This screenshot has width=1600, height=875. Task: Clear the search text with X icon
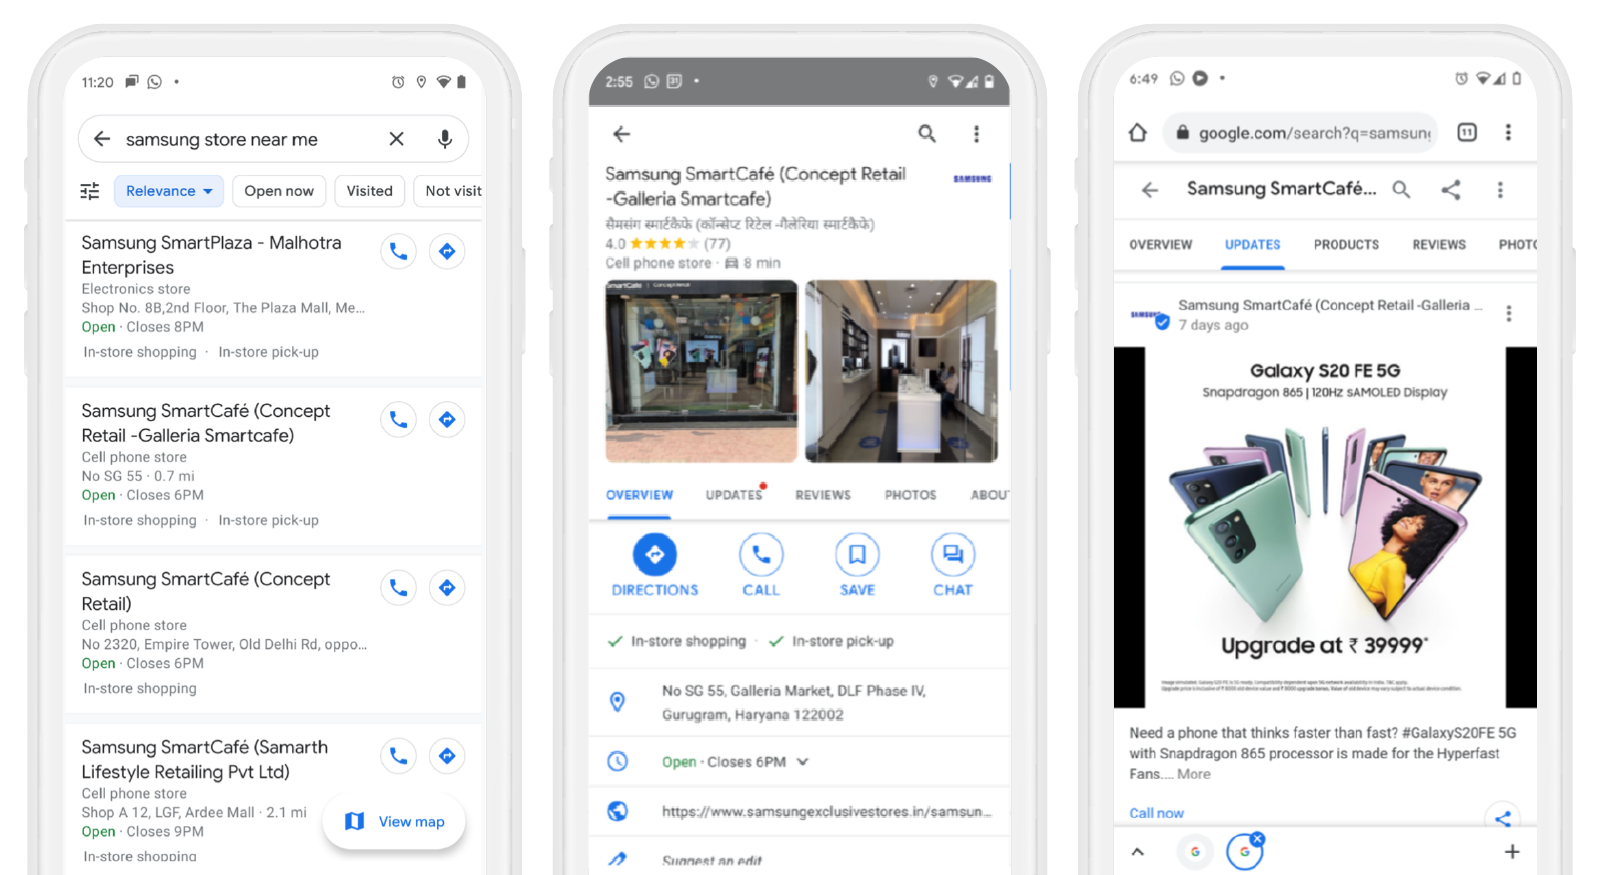pyautogui.click(x=397, y=139)
